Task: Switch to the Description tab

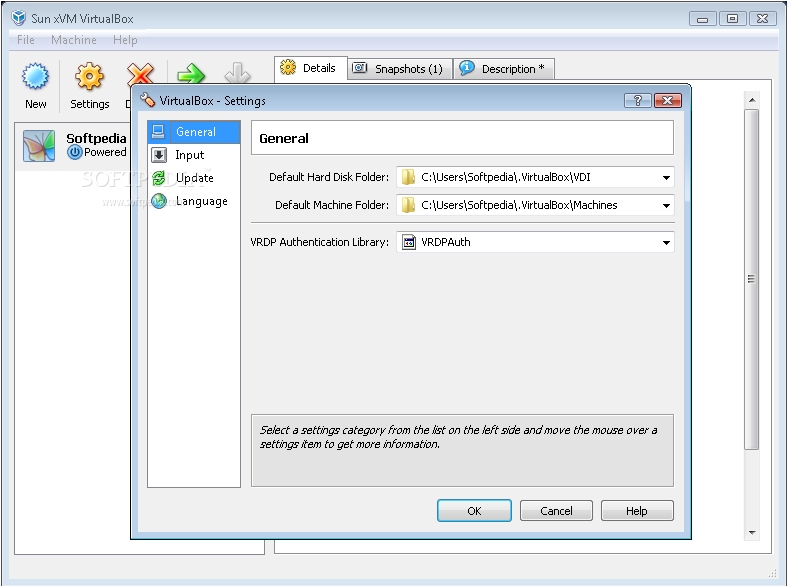Action: click(x=503, y=68)
